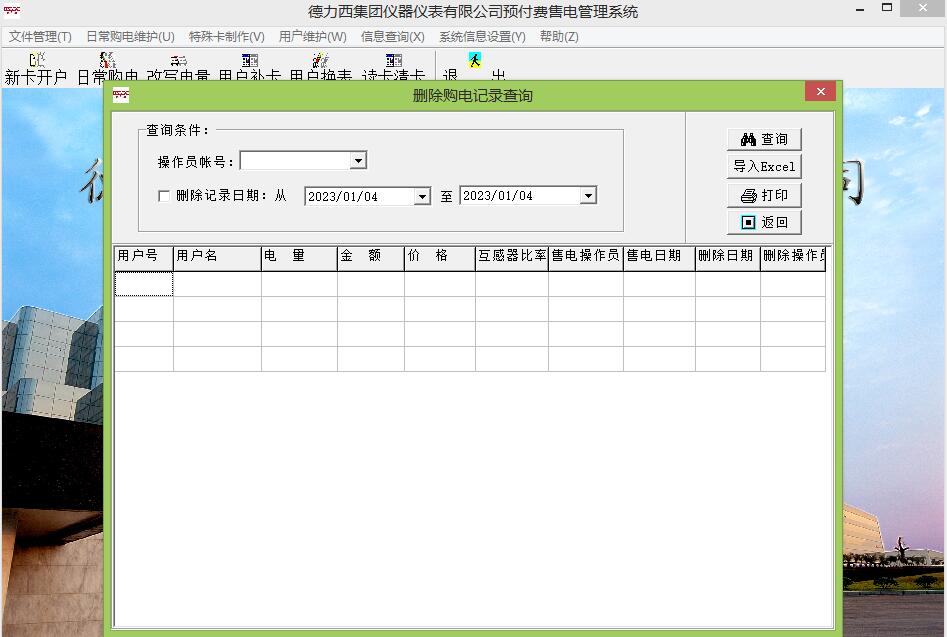Screen dimensions: 947x637
Task: Open the end date picker dropdown
Action: point(588,196)
